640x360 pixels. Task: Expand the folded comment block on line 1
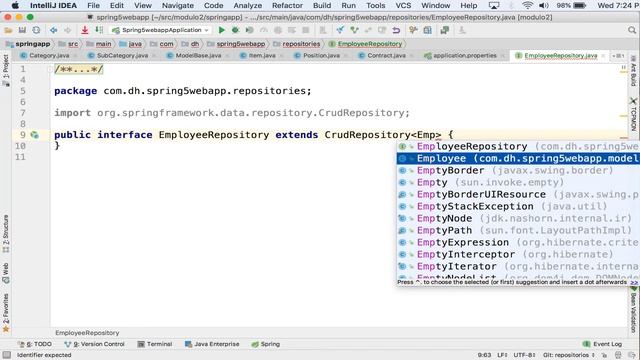click(x=79, y=69)
